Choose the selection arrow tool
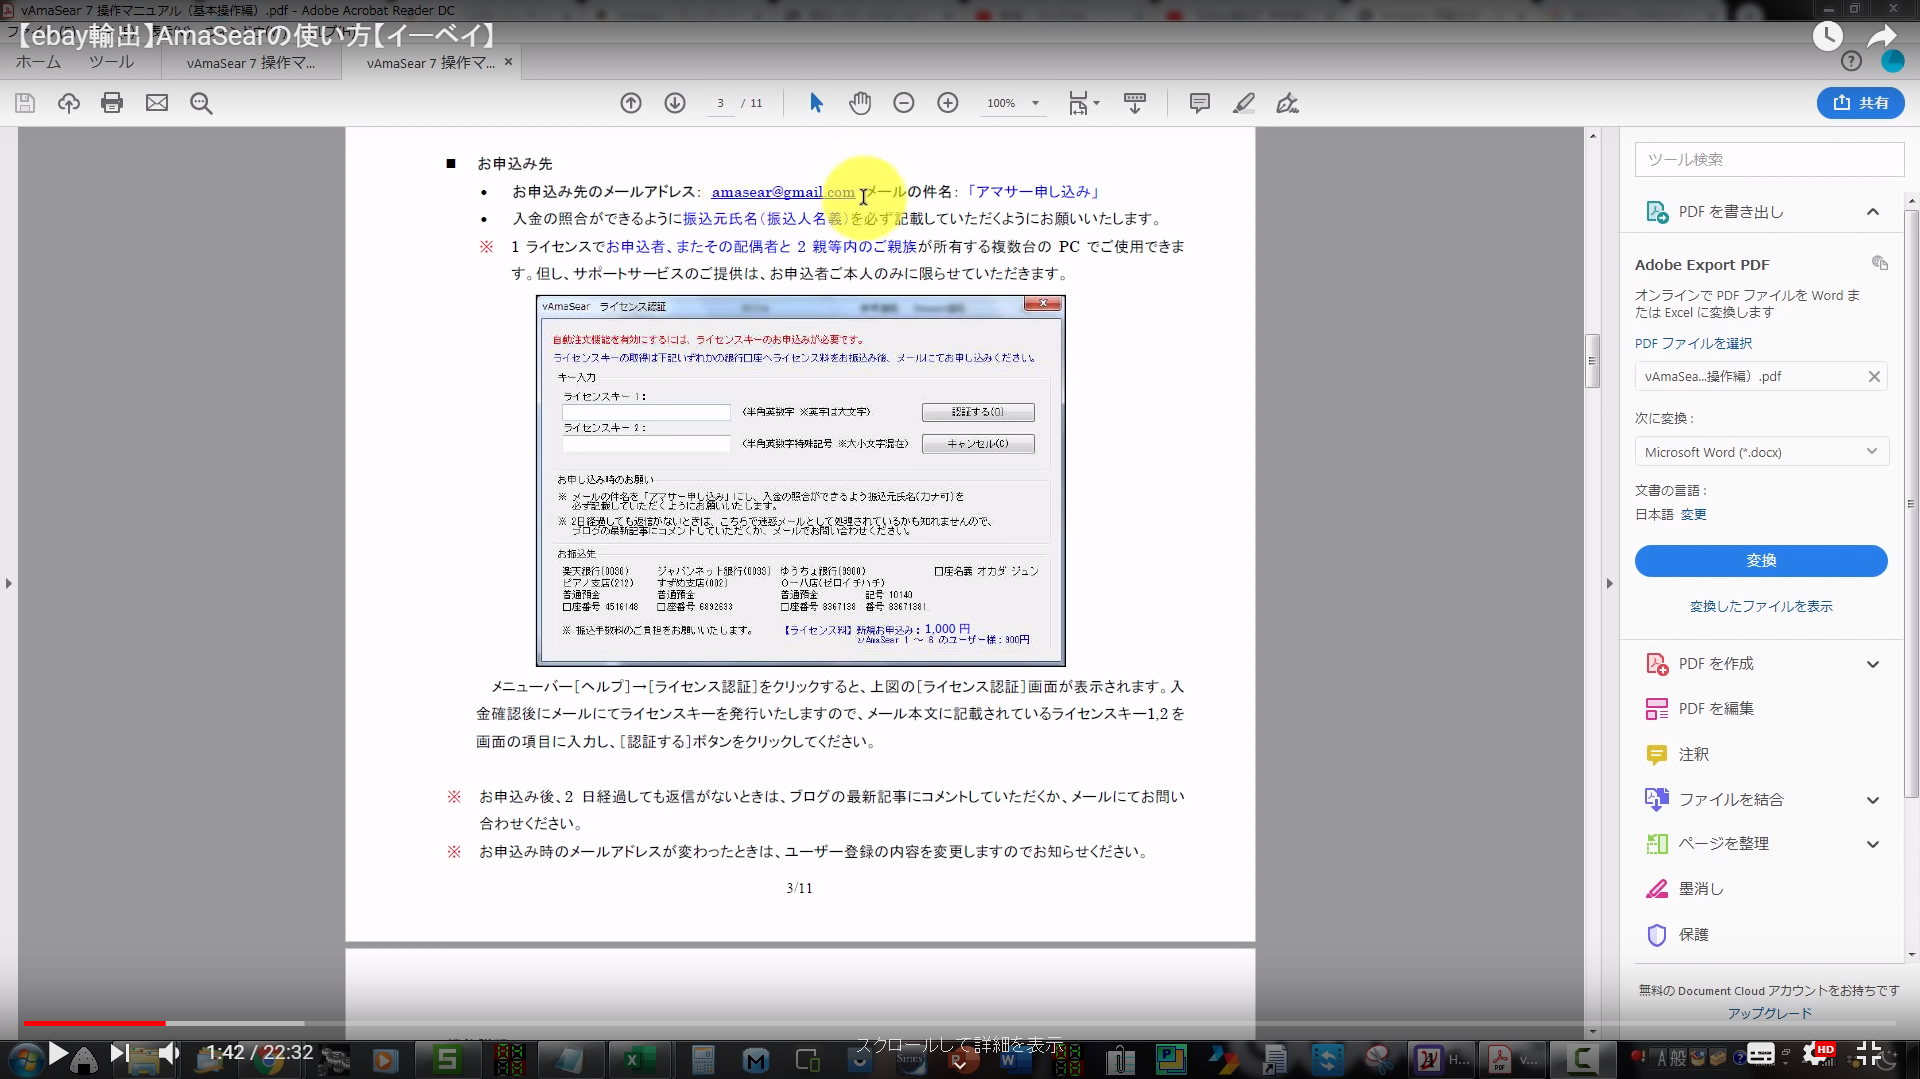The height and width of the screenshot is (1079, 1920). pyautogui.click(x=816, y=103)
